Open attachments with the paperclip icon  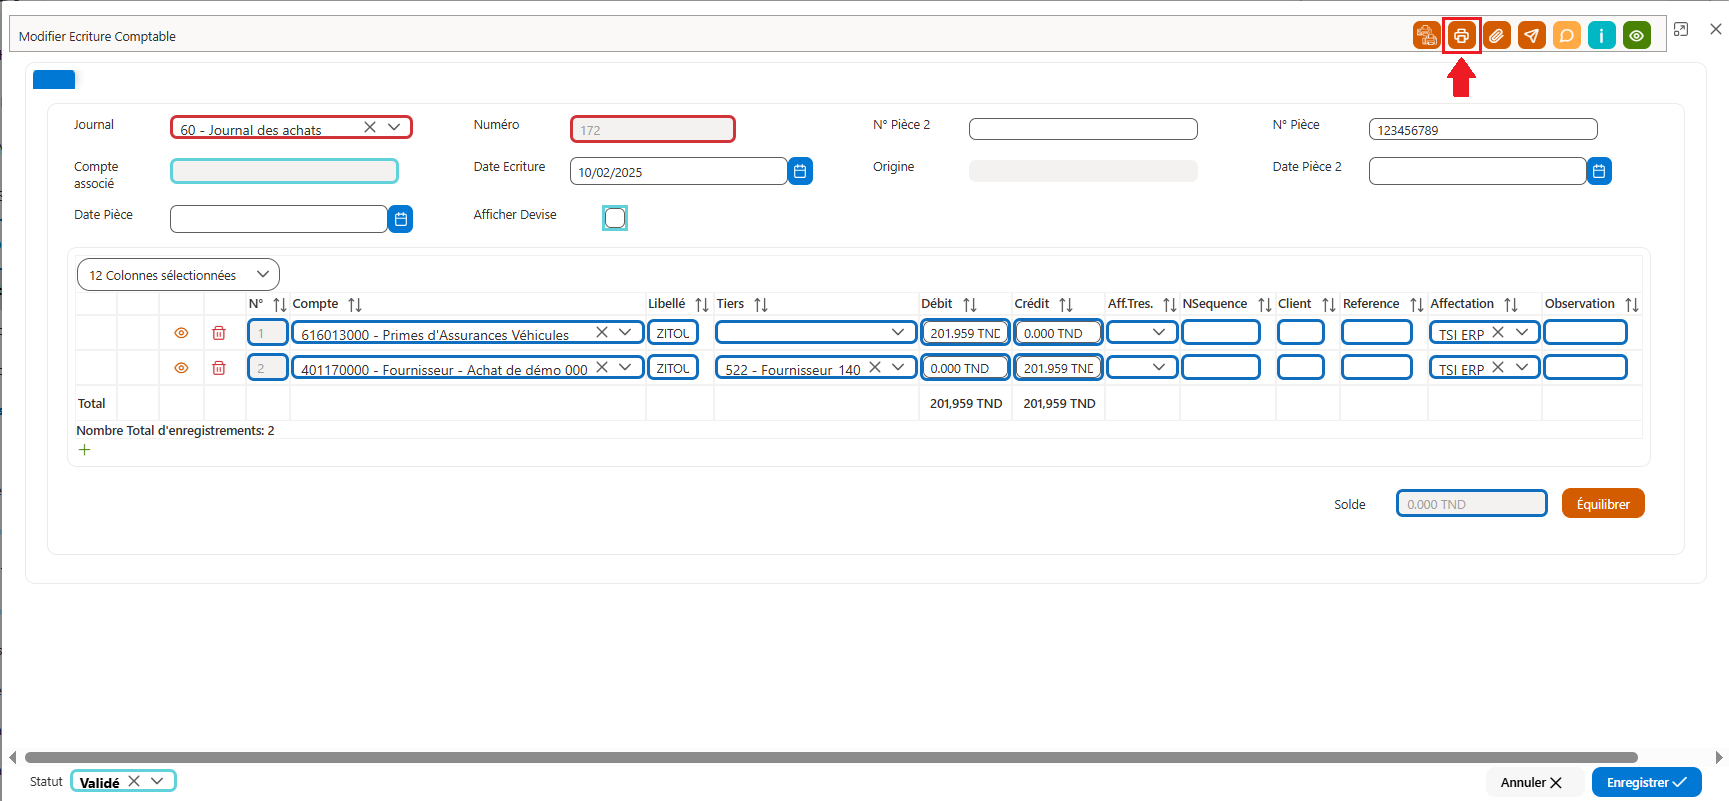[x=1496, y=36]
